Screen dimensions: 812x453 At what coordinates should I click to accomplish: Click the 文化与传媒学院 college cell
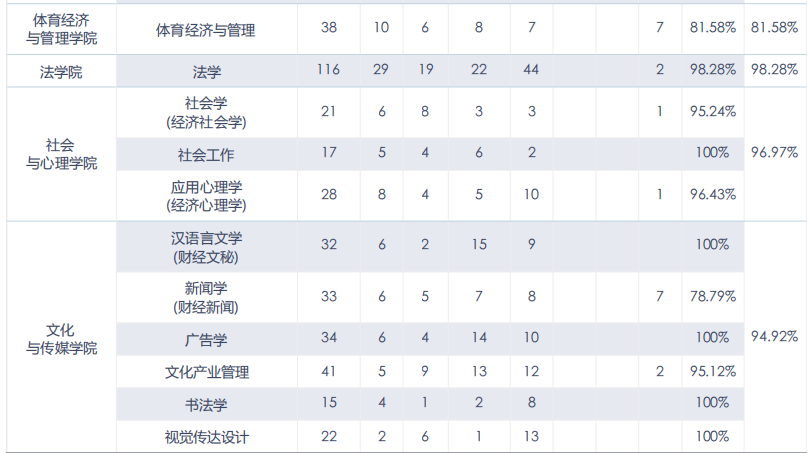61,338
